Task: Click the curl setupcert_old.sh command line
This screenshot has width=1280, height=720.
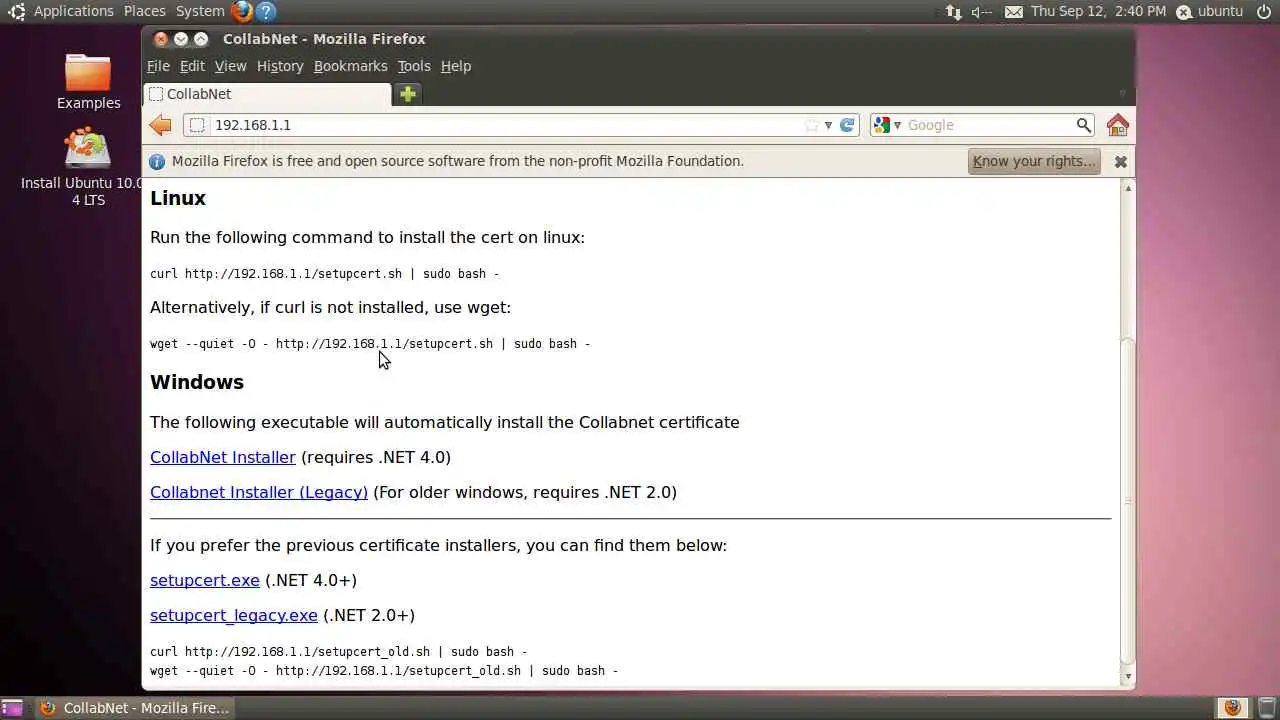Action: tap(338, 651)
